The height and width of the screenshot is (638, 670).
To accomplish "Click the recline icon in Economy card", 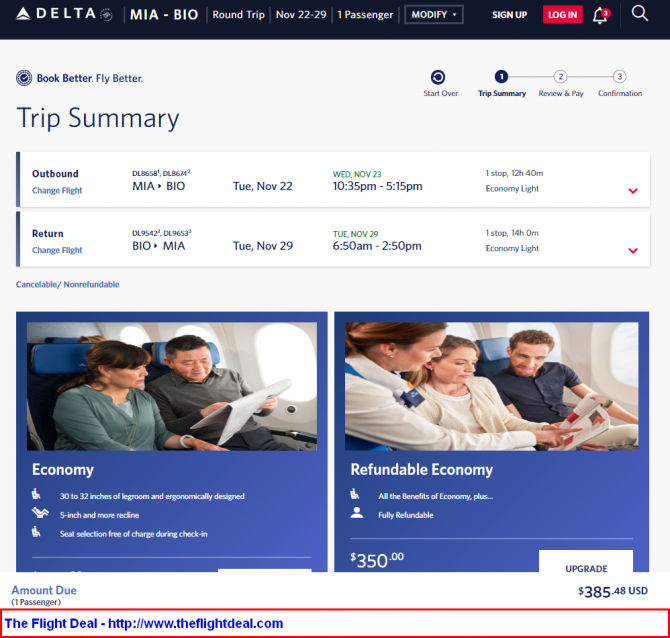I will pos(40,512).
